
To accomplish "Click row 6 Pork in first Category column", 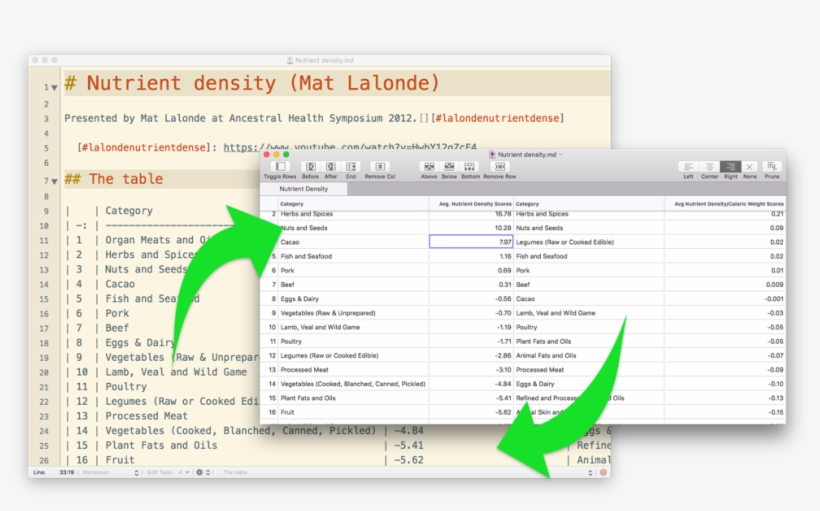I will [x=354, y=270].
